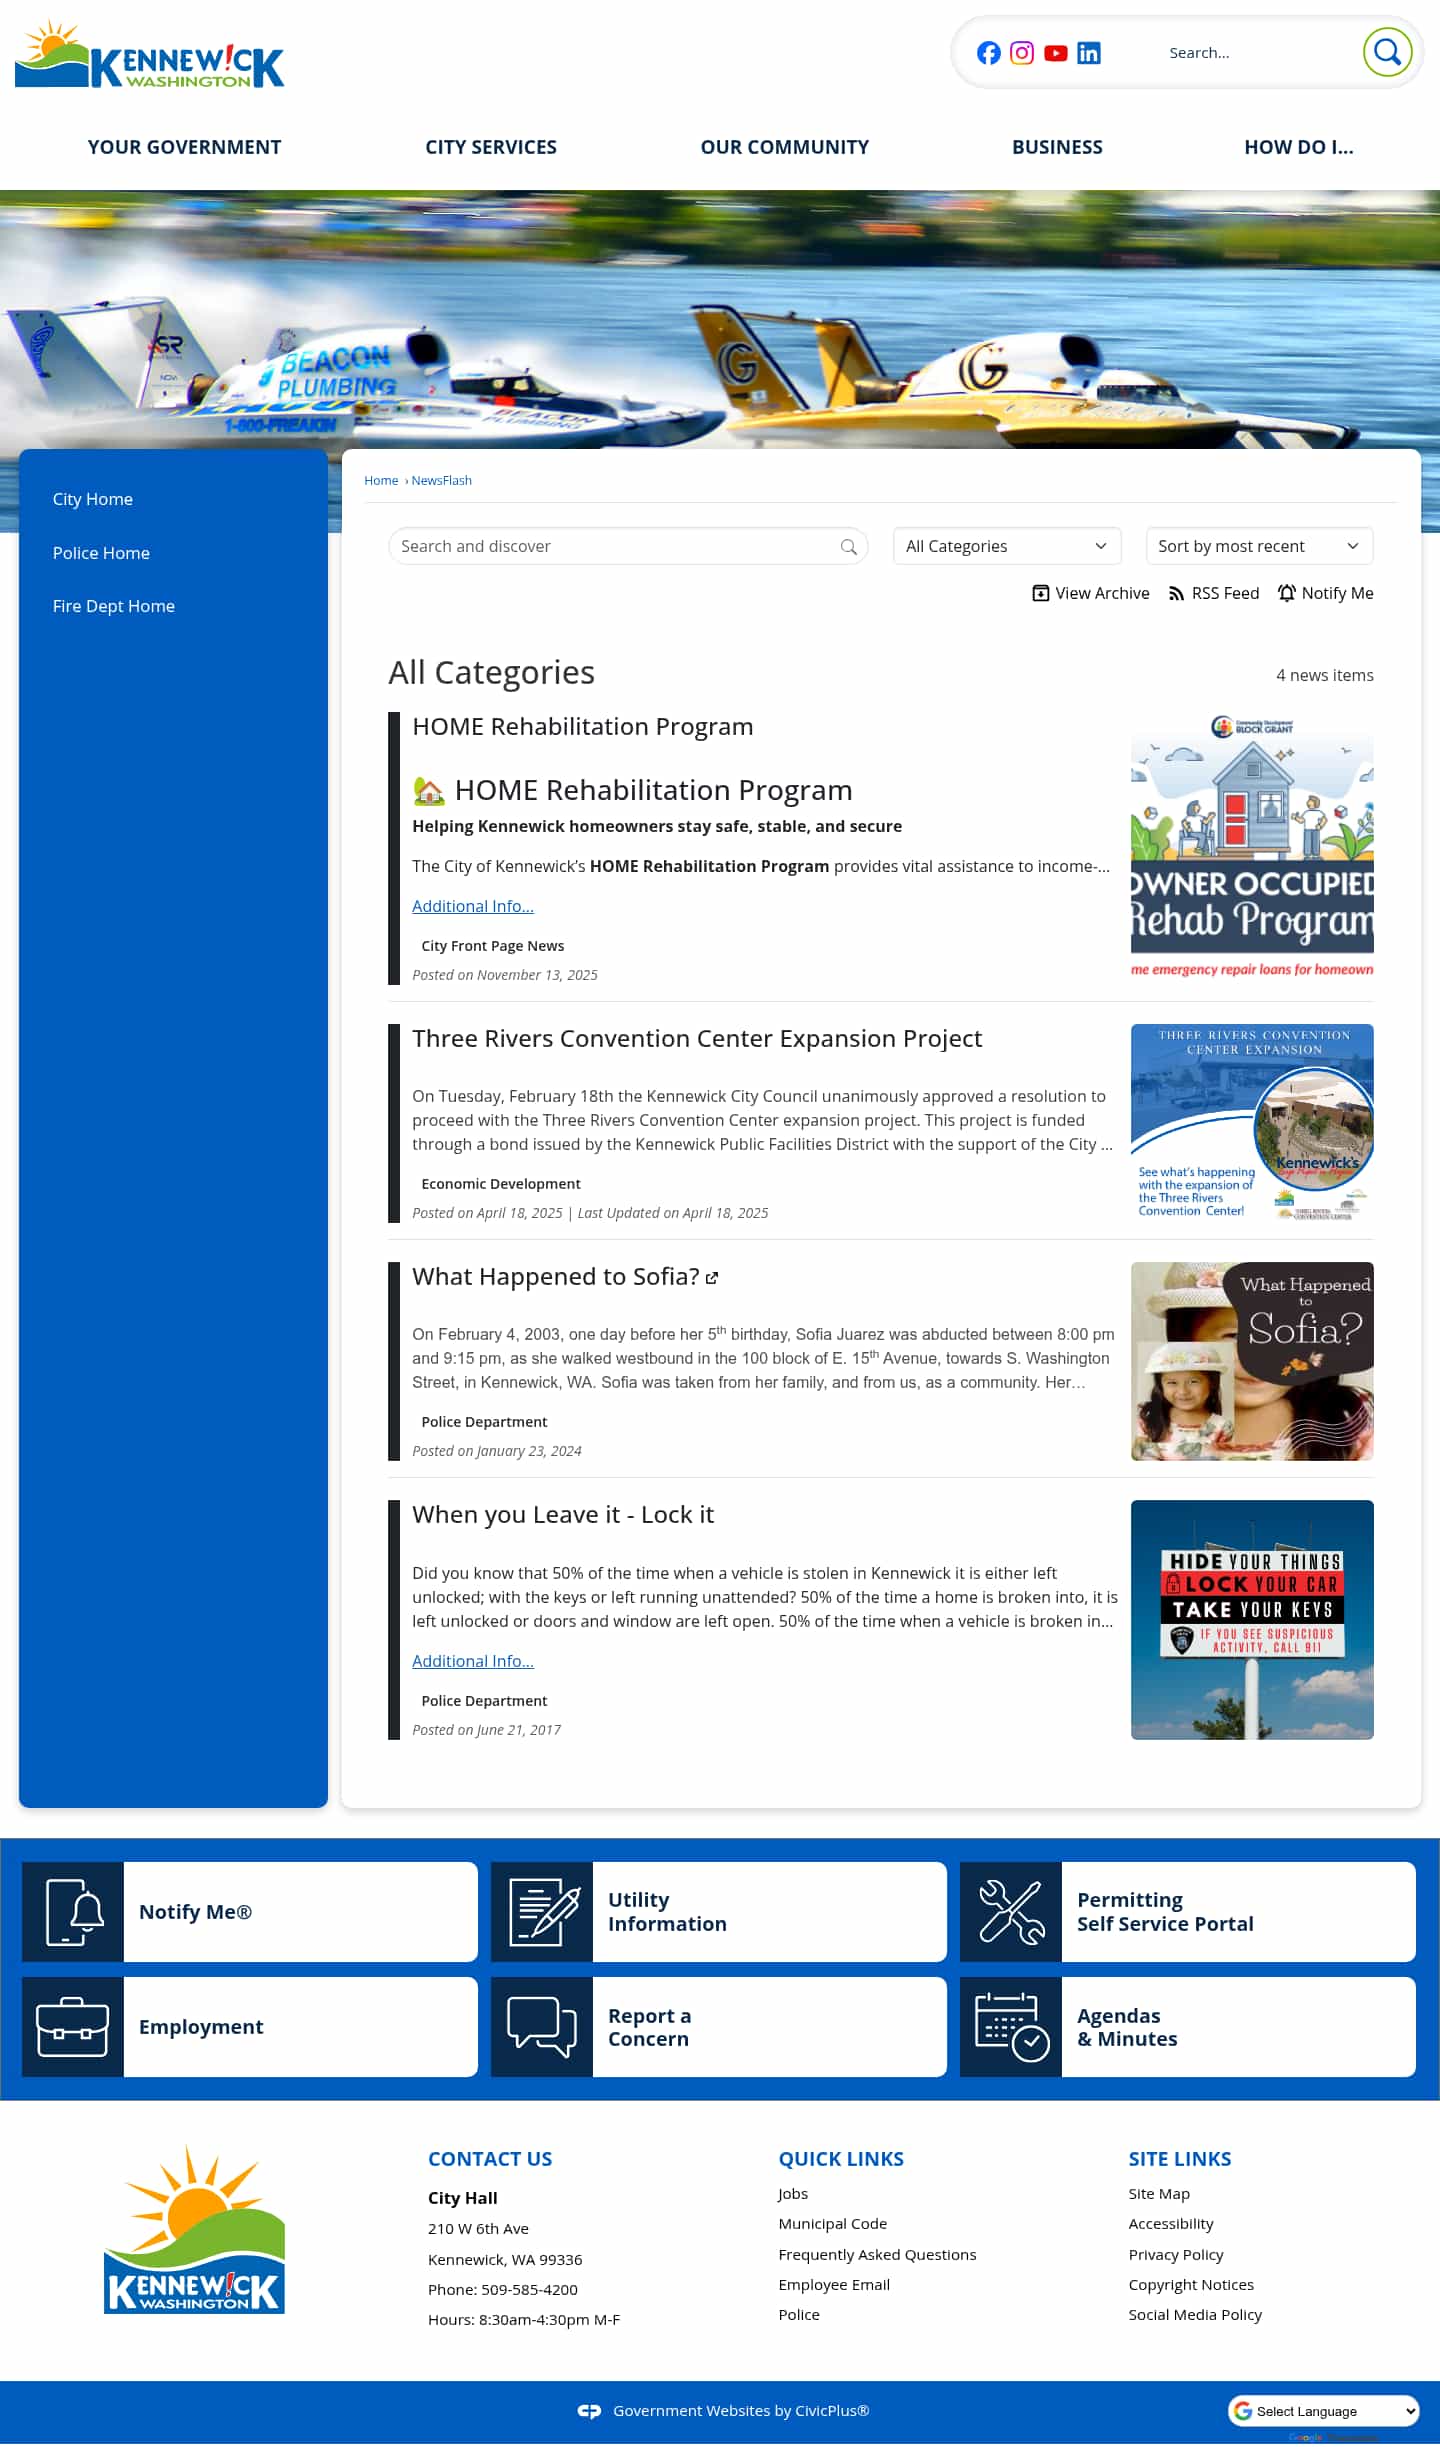Open the LinkedIn social icon
The height and width of the screenshot is (2447, 1440).
[1088, 53]
